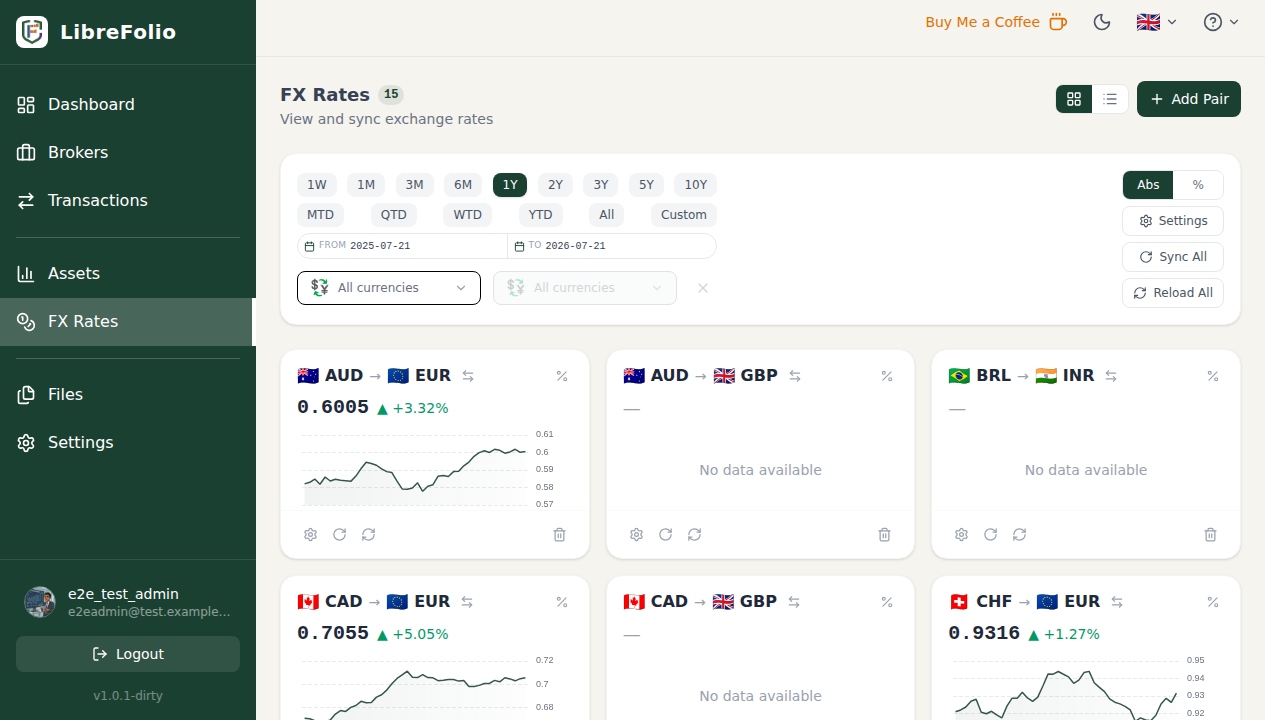The height and width of the screenshot is (720, 1280).
Task: Select the 1M range
Action: click(x=366, y=185)
